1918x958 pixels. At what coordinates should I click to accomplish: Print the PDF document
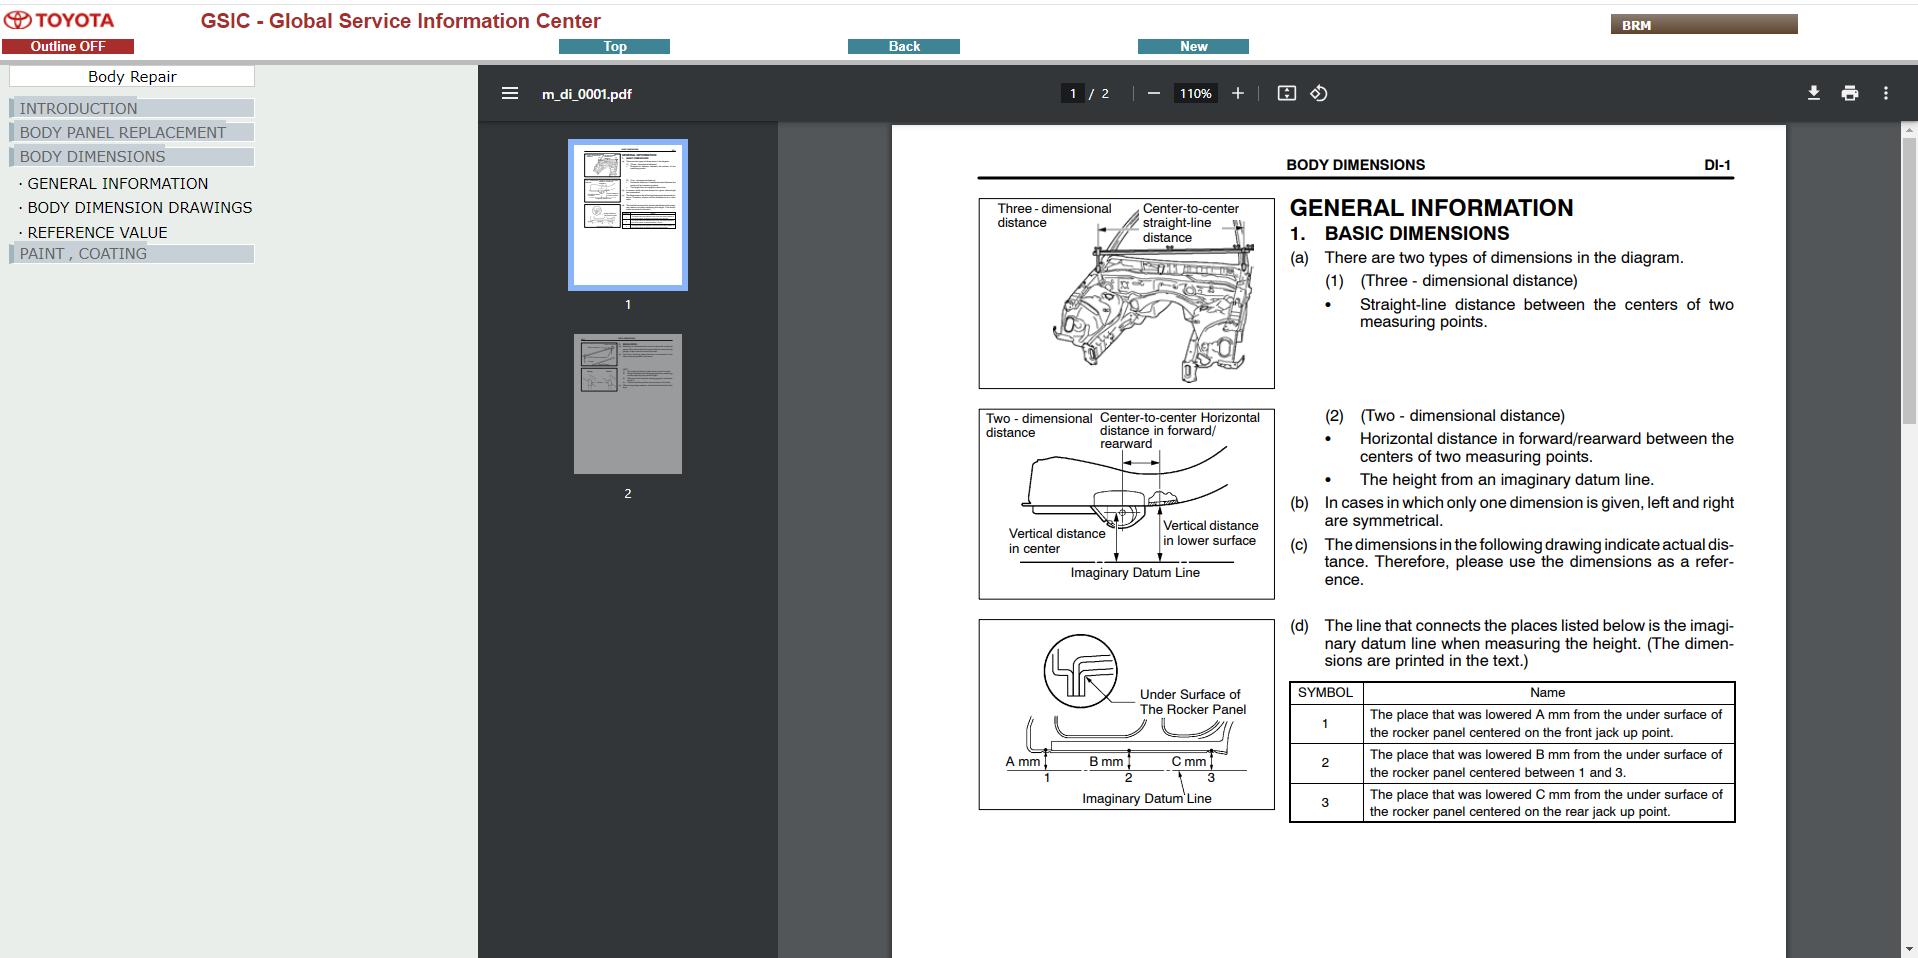click(1850, 93)
